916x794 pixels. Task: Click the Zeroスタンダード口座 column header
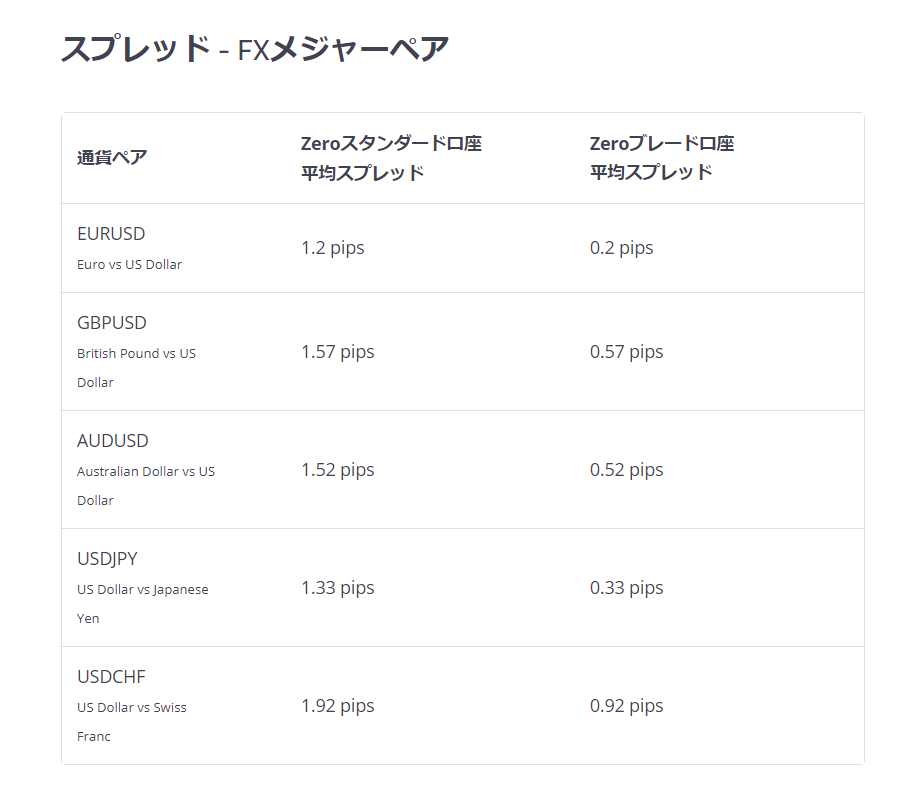391,158
